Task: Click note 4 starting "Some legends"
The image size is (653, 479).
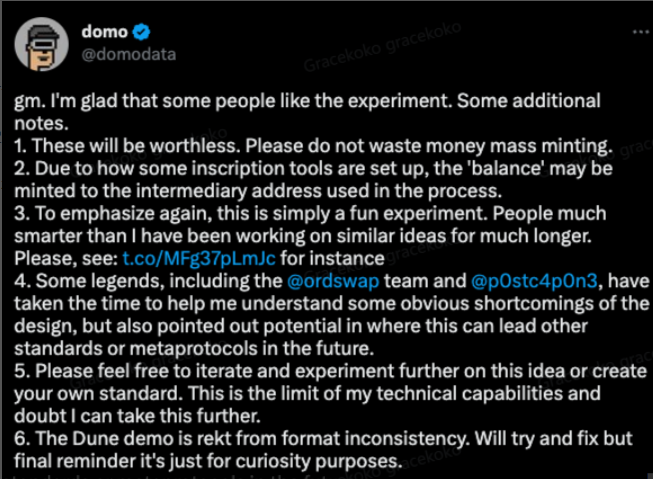Action: [331, 314]
